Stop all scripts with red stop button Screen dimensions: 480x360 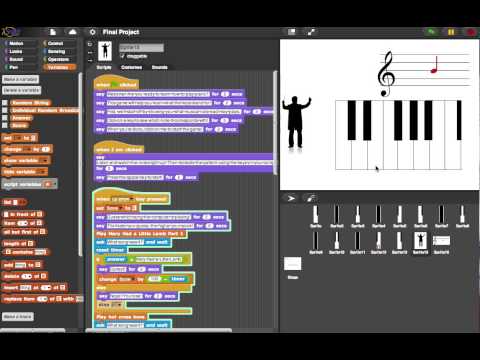(x=471, y=32)
